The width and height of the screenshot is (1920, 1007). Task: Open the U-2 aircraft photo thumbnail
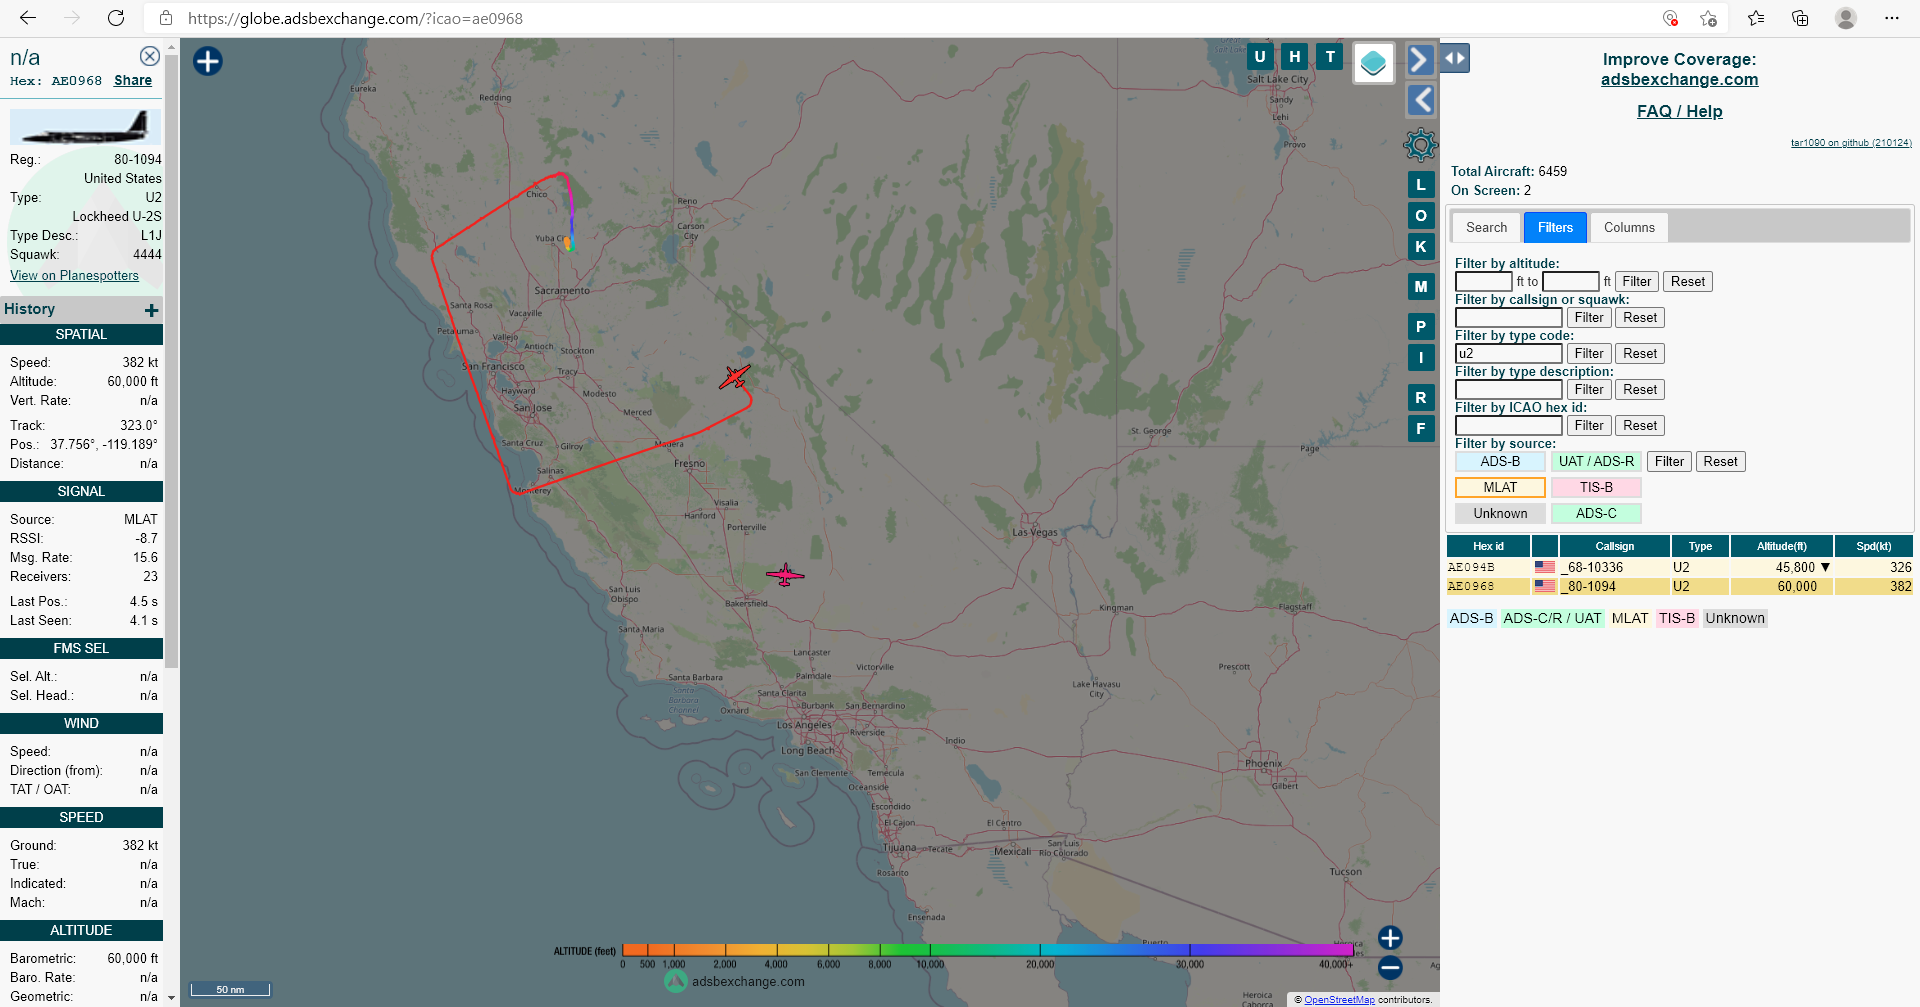click(85, 127)
